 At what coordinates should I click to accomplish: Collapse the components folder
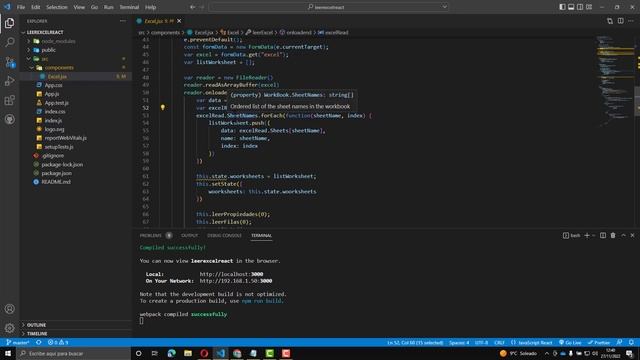coord(32,67)
